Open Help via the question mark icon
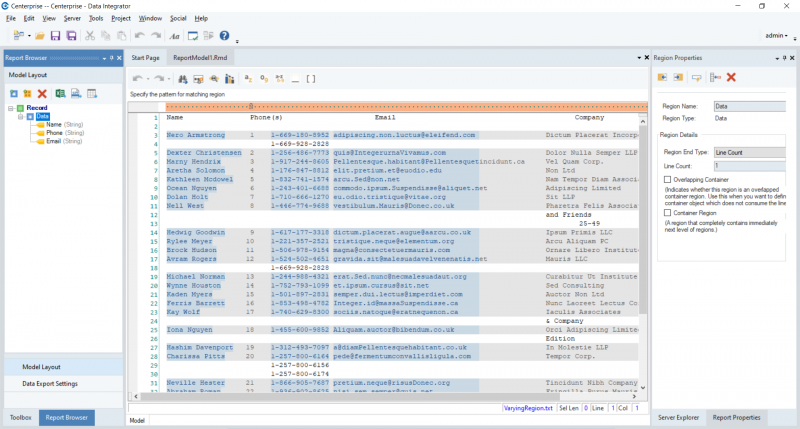This screenshot has height=429, width=800. click(x=224, y=36)
